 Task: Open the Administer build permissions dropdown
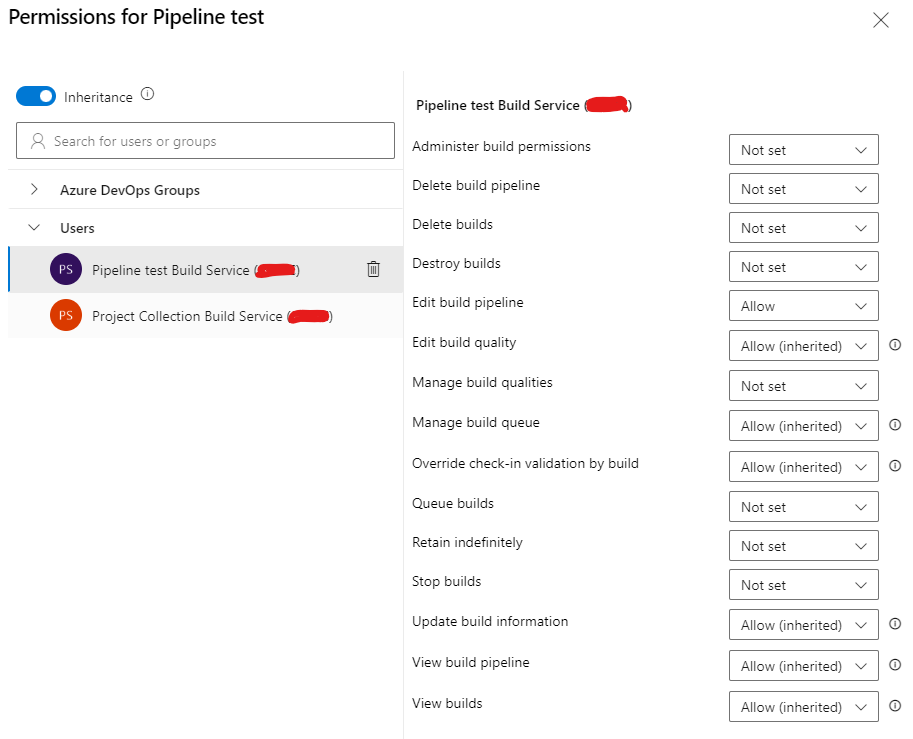click(x=803, y=149)
